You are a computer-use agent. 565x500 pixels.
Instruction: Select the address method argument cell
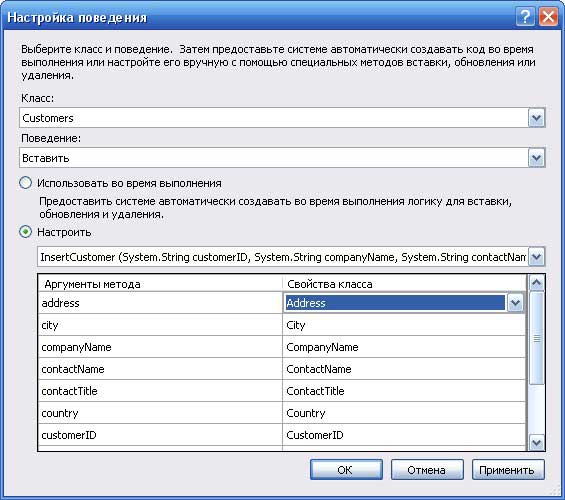point(160,303)
